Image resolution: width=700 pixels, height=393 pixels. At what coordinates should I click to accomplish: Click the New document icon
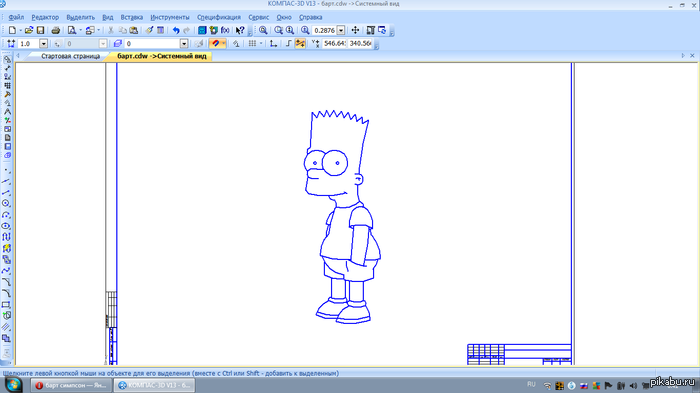click(x=12, y=30)
